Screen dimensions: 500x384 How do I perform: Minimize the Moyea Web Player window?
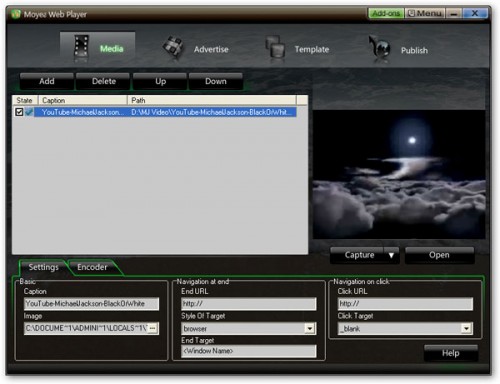tap(453, 13)
